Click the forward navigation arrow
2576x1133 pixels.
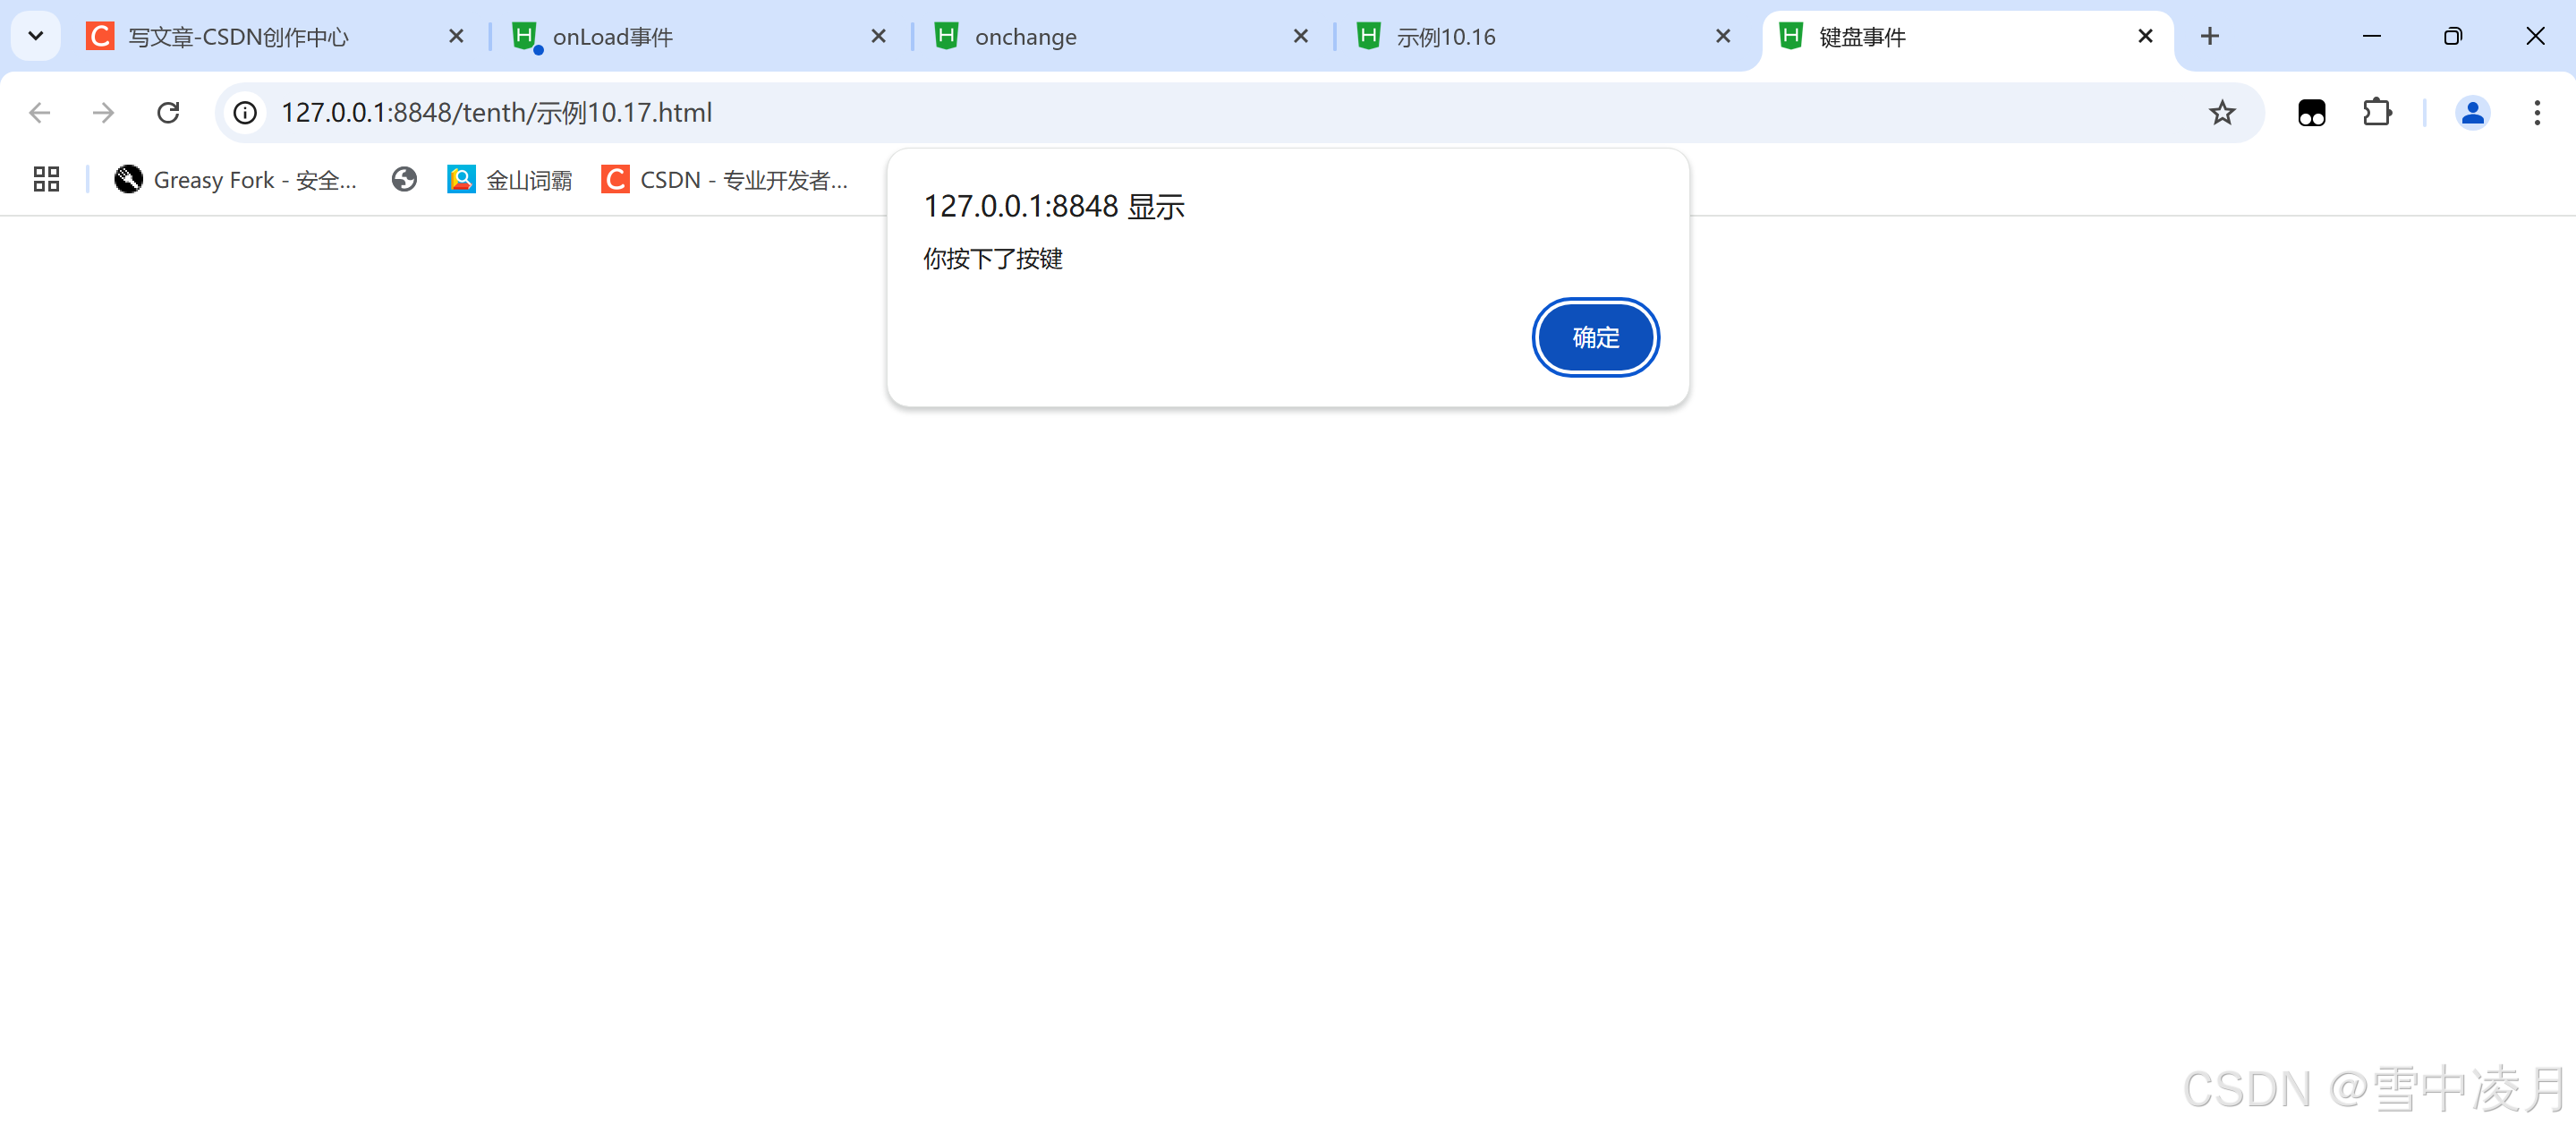pyautogui.click(x=103, y=113)
